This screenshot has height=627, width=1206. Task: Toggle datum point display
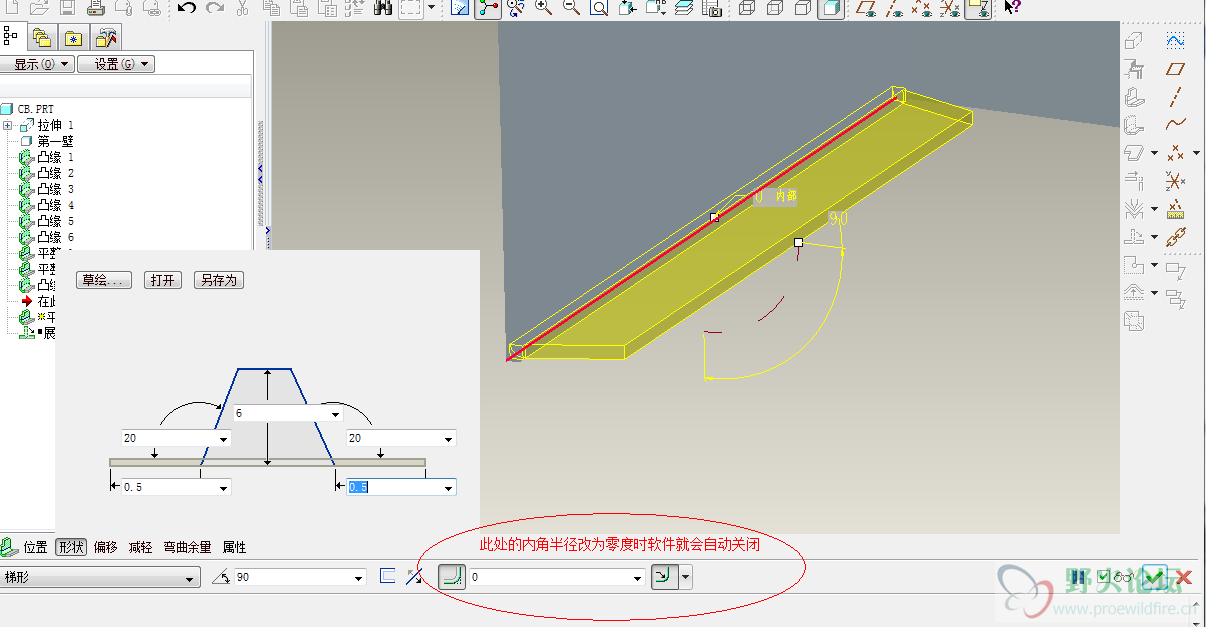[x=924, y=8]
